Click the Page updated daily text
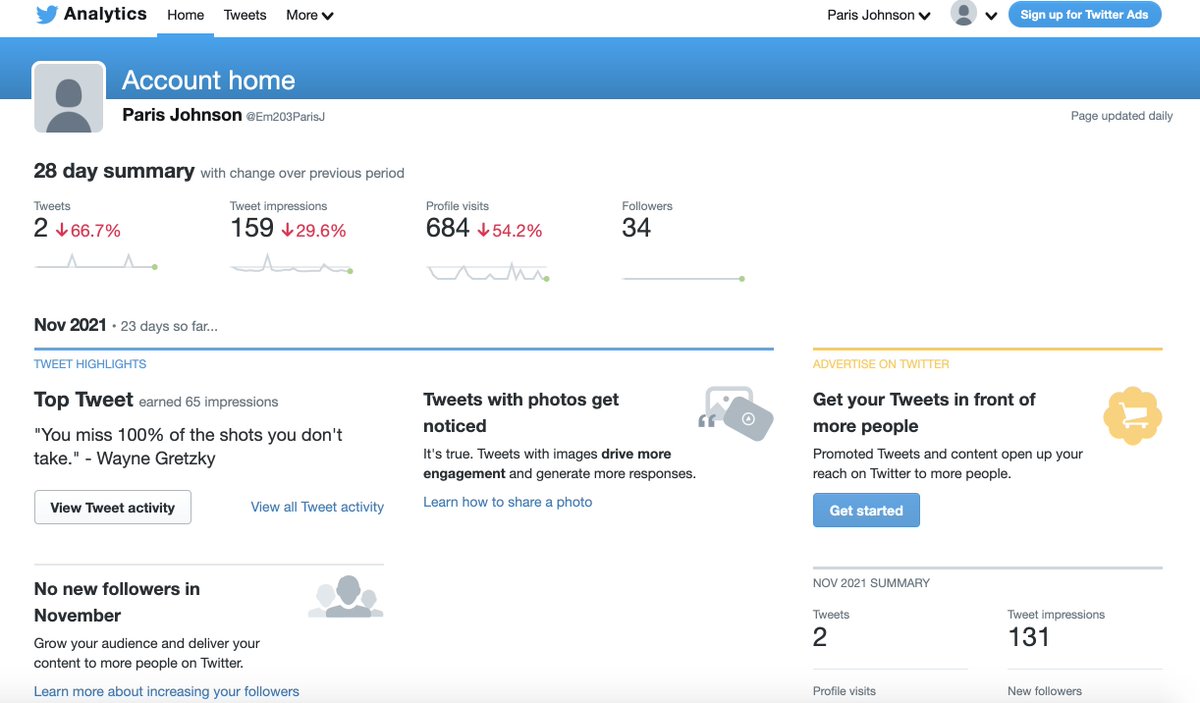The image size is (1200, 703). click(1121, 116)
